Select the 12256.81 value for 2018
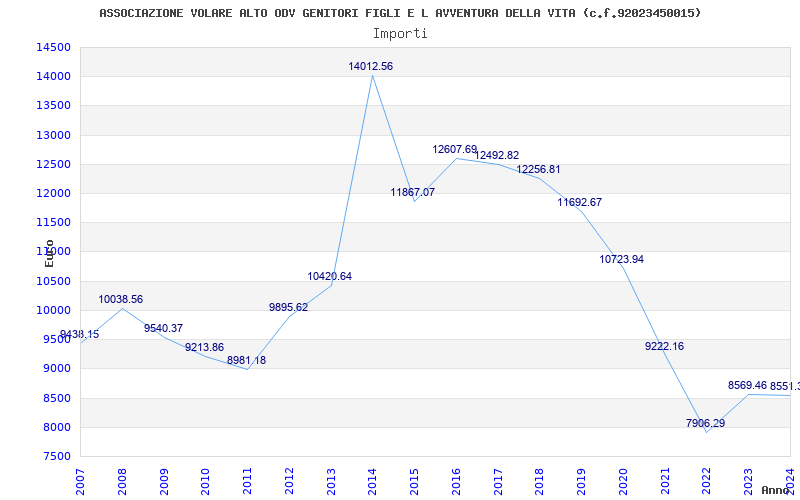 click(x=538, y=169)
